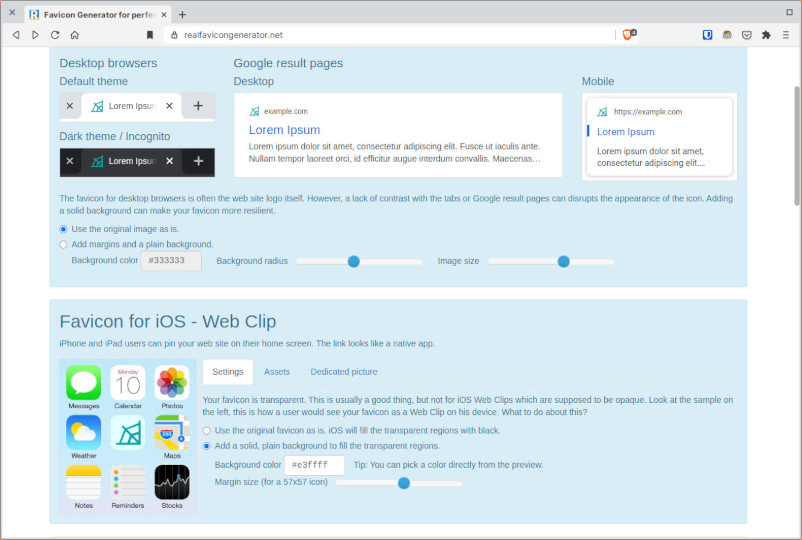This screenshot has height=540, width=802.
Task: Click the 'Lorem Ipsum' dark theme tab preview
Action: pos(131,161)
